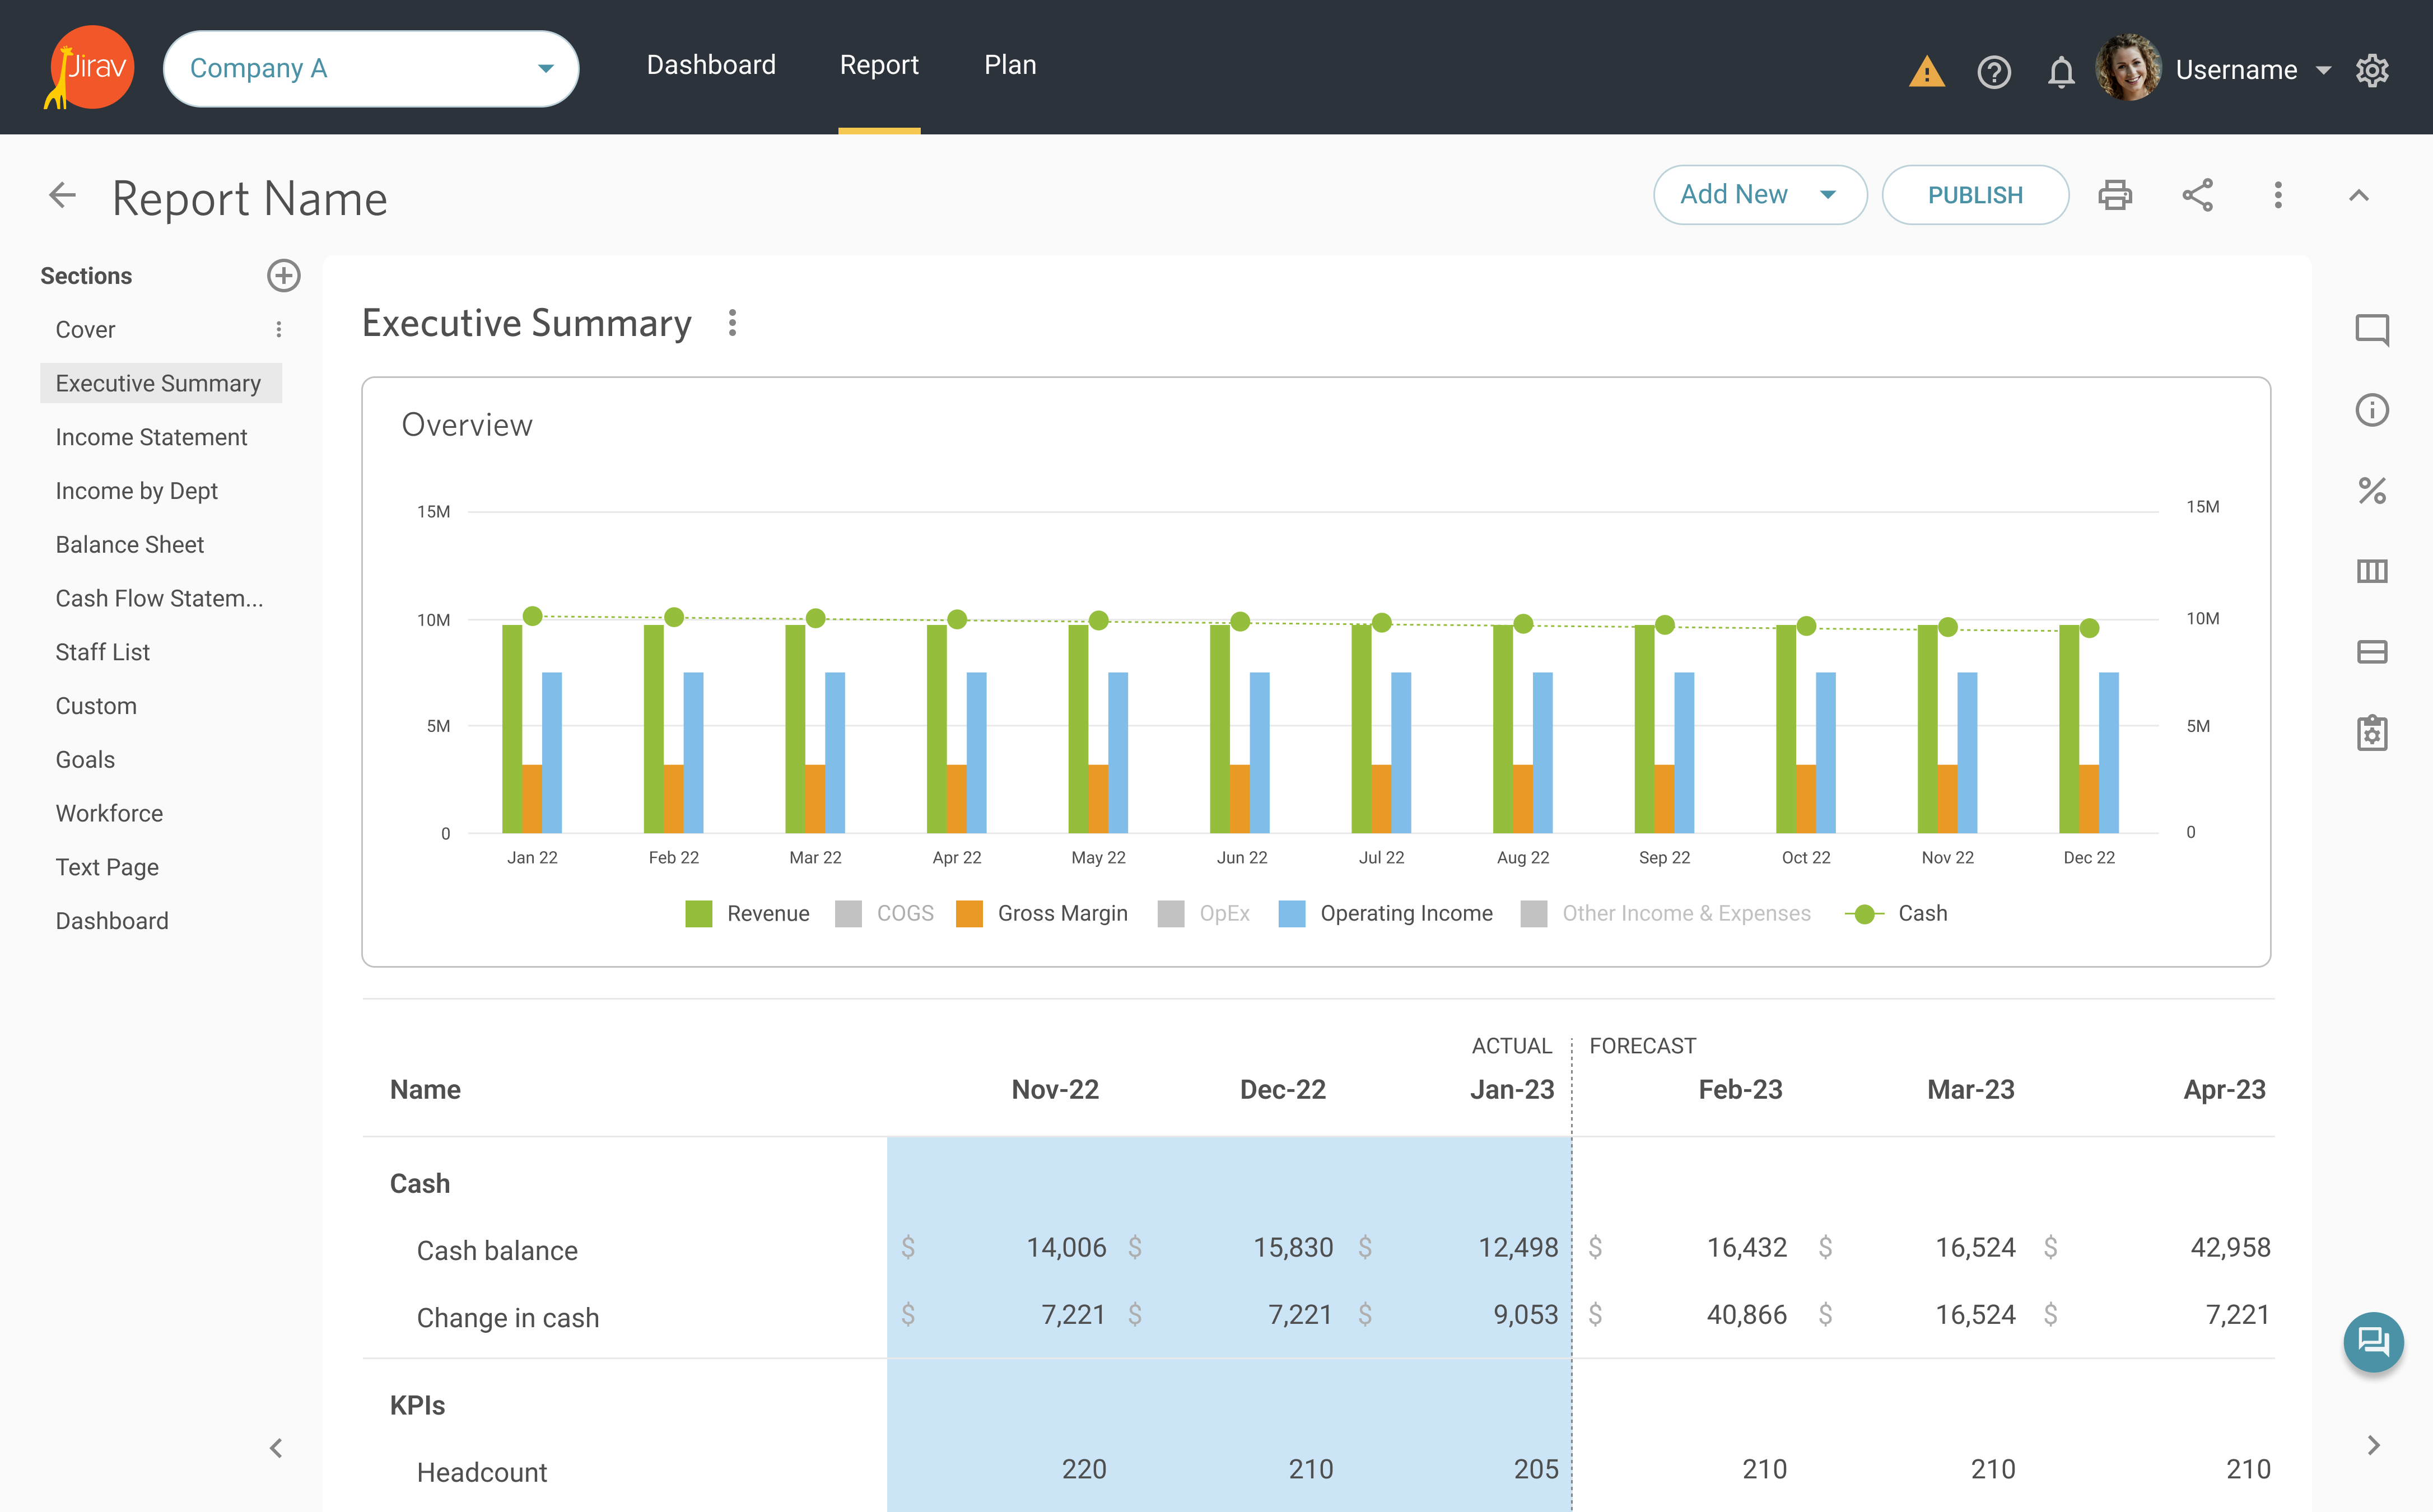Open the warning alert triangle icon
The height and width of the screenshot is (1512, 2433).
tap(1926, 72)
